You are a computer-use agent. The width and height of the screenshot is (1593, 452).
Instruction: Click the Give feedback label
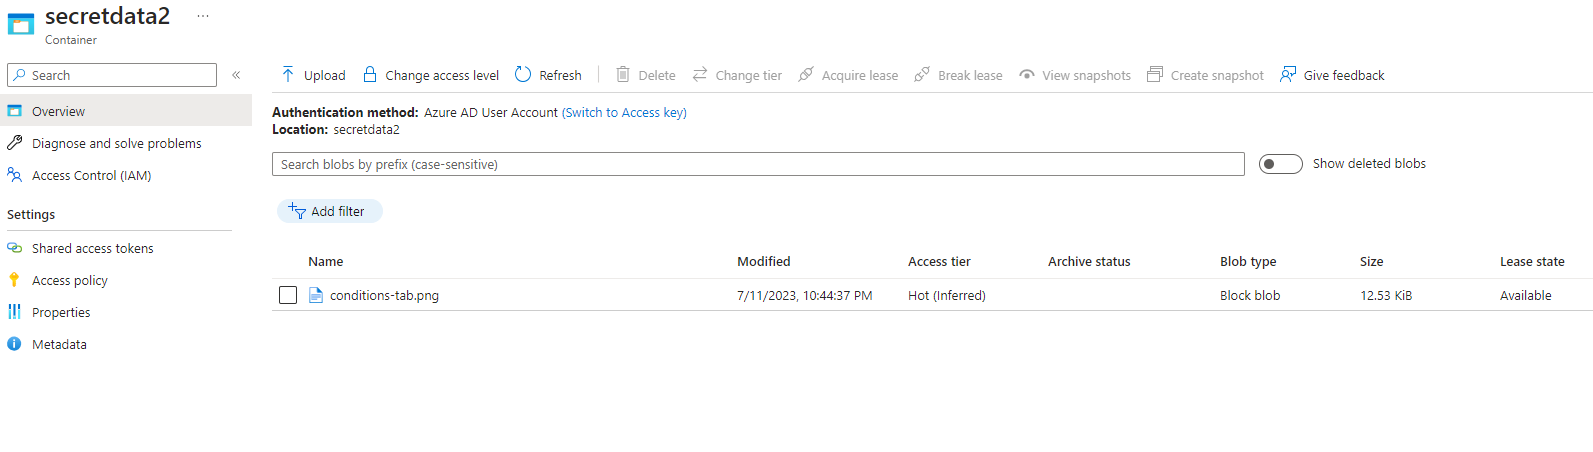1344,75
